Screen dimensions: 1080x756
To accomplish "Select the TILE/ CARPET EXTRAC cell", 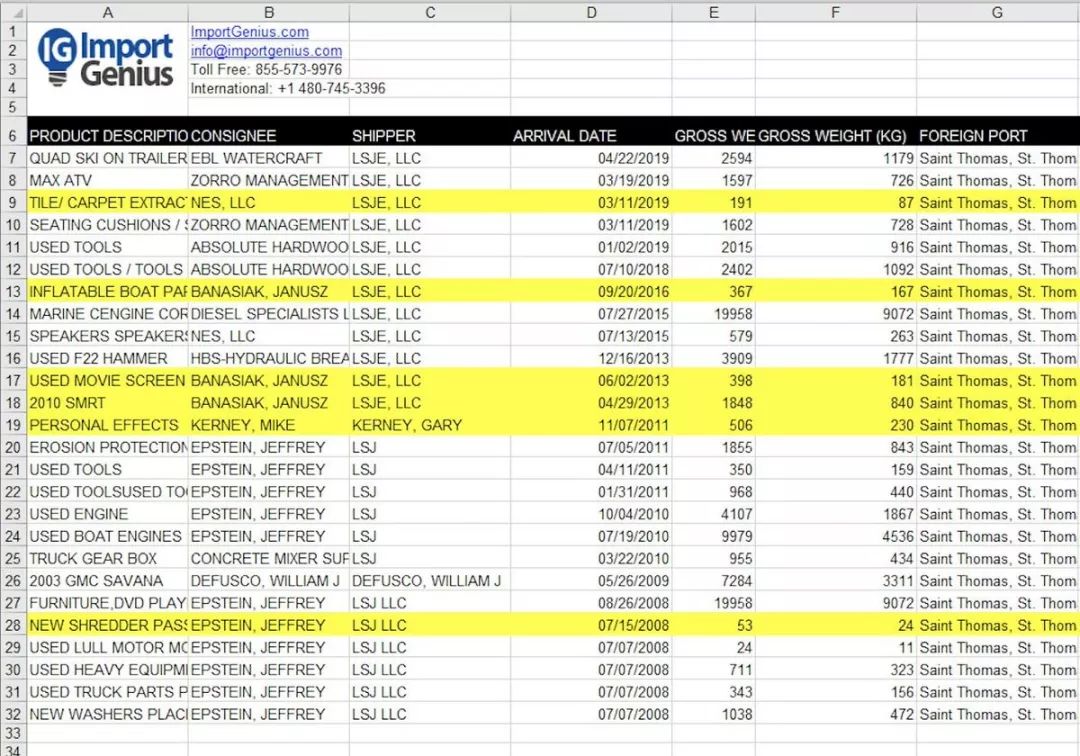I will tap(107, 202).
